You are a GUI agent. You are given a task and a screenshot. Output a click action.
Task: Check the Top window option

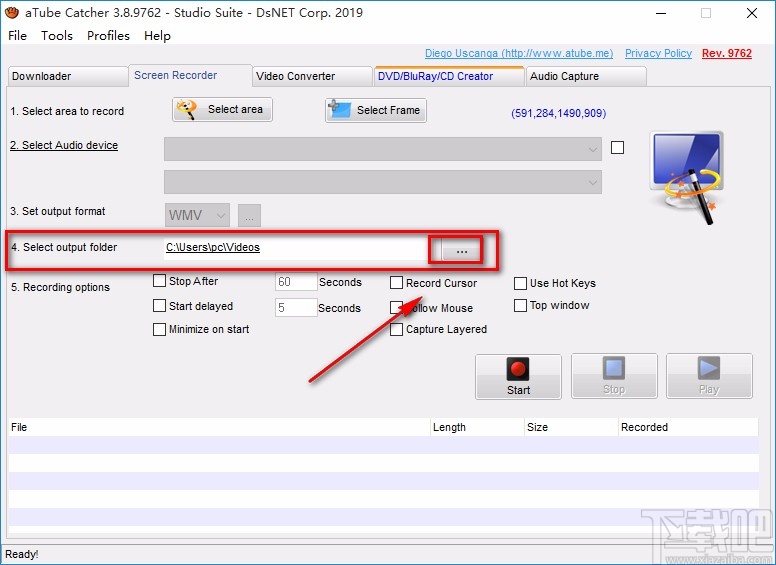tap(521, 306)
